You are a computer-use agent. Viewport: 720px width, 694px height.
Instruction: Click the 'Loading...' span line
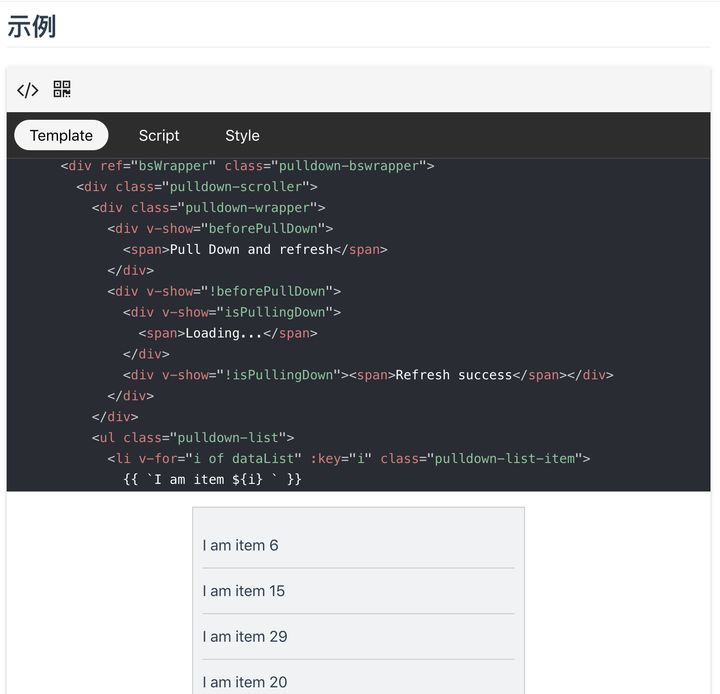tap(228, 333)
